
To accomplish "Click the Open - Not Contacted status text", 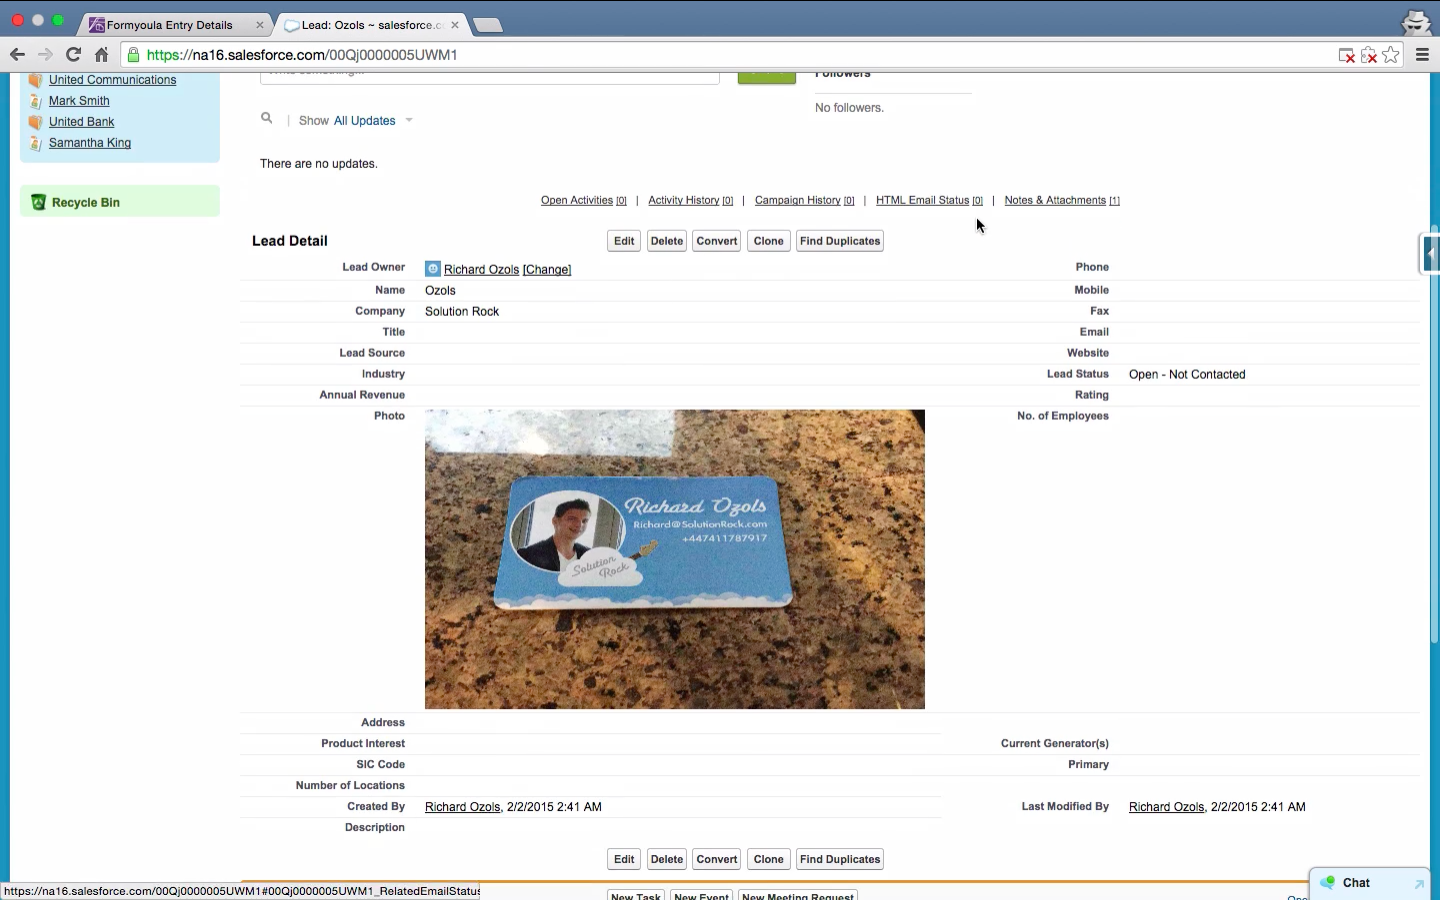I will 1187,375.
